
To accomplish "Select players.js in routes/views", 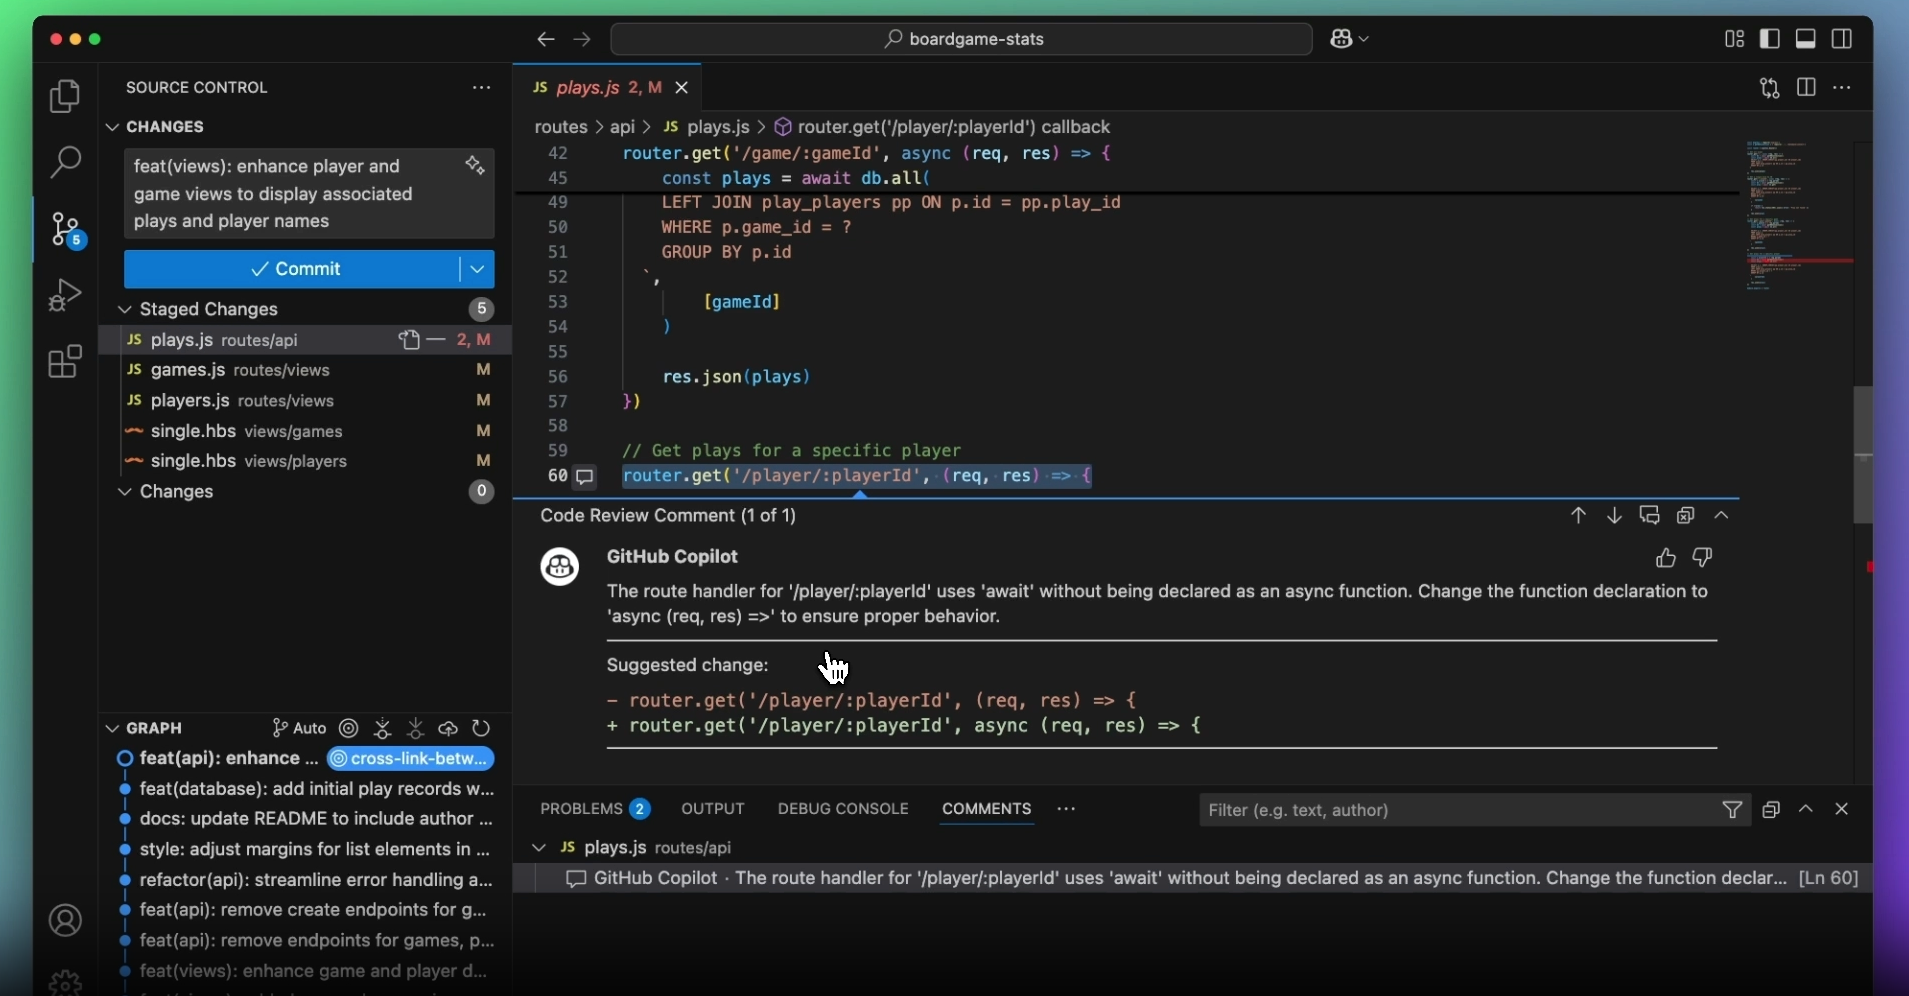I will coord(305,401).
